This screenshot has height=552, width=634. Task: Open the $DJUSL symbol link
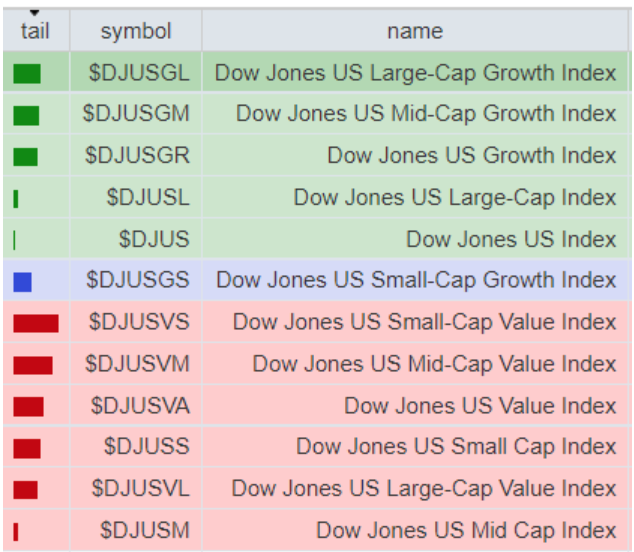[x=147, y=198]
